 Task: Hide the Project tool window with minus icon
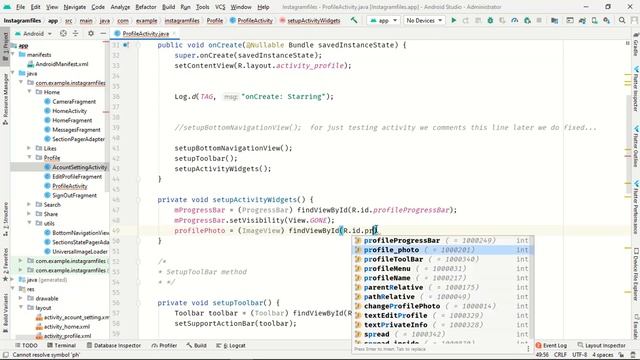tap(103, 33)
